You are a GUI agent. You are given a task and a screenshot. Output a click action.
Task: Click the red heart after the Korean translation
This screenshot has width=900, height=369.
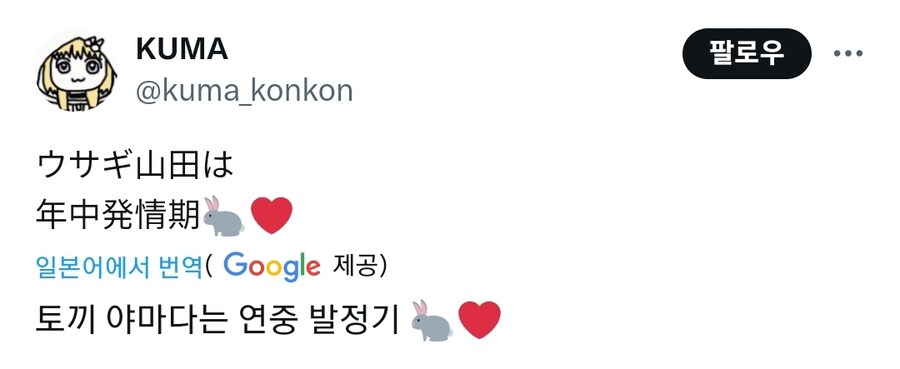tap(480, 320)
